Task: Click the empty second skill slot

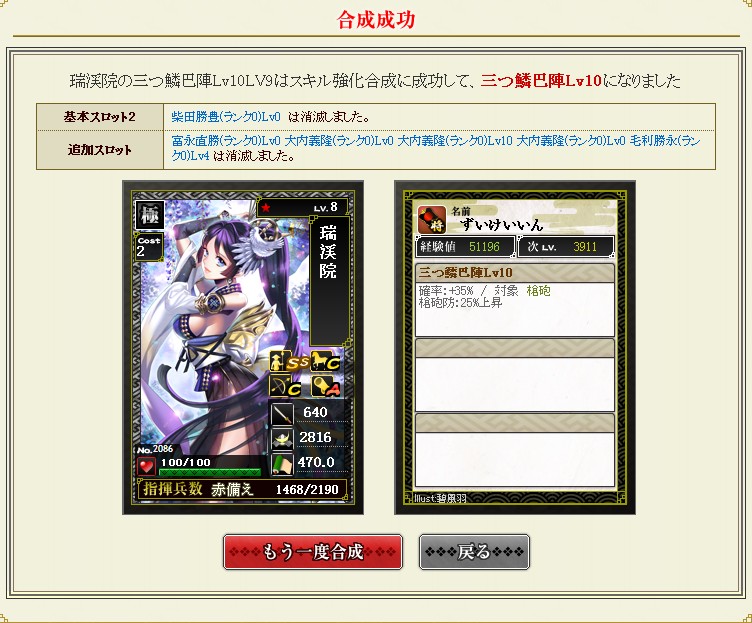Action: [x=514, y=375]
